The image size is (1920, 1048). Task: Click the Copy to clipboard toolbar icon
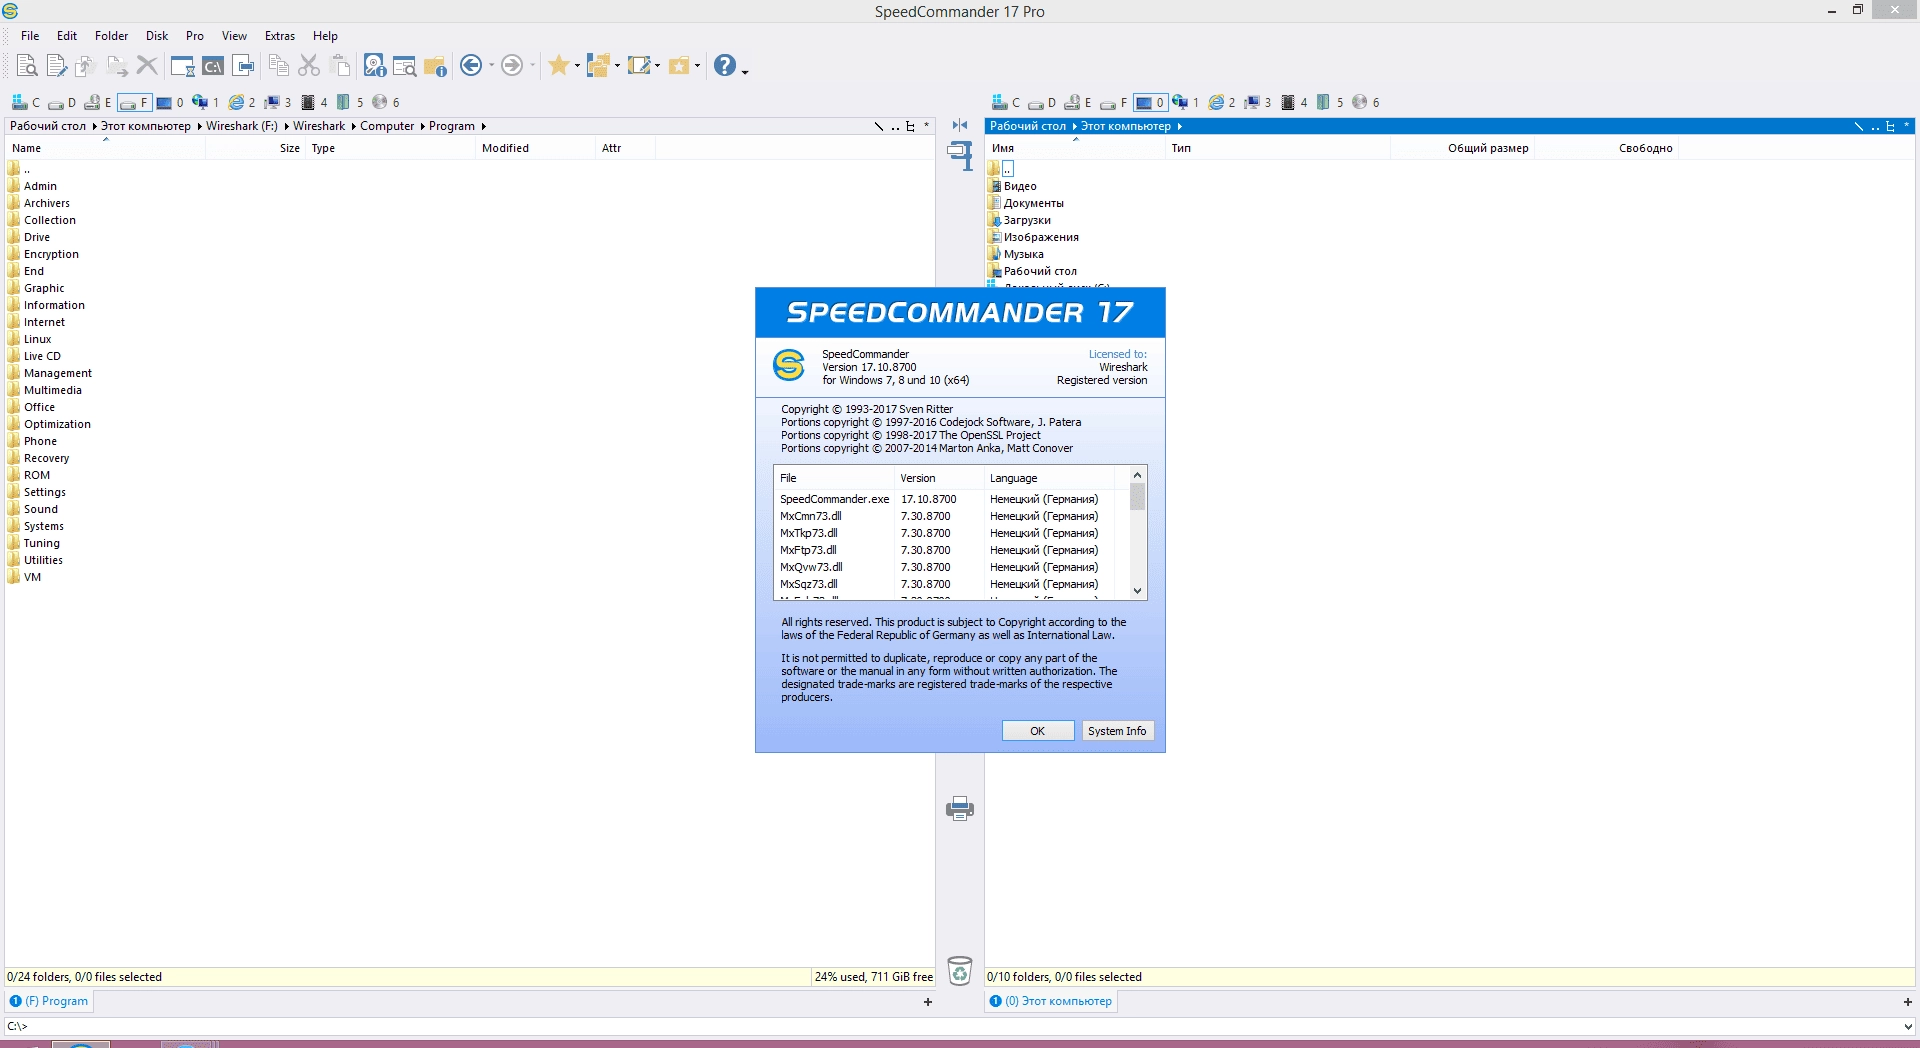point(279,66)
